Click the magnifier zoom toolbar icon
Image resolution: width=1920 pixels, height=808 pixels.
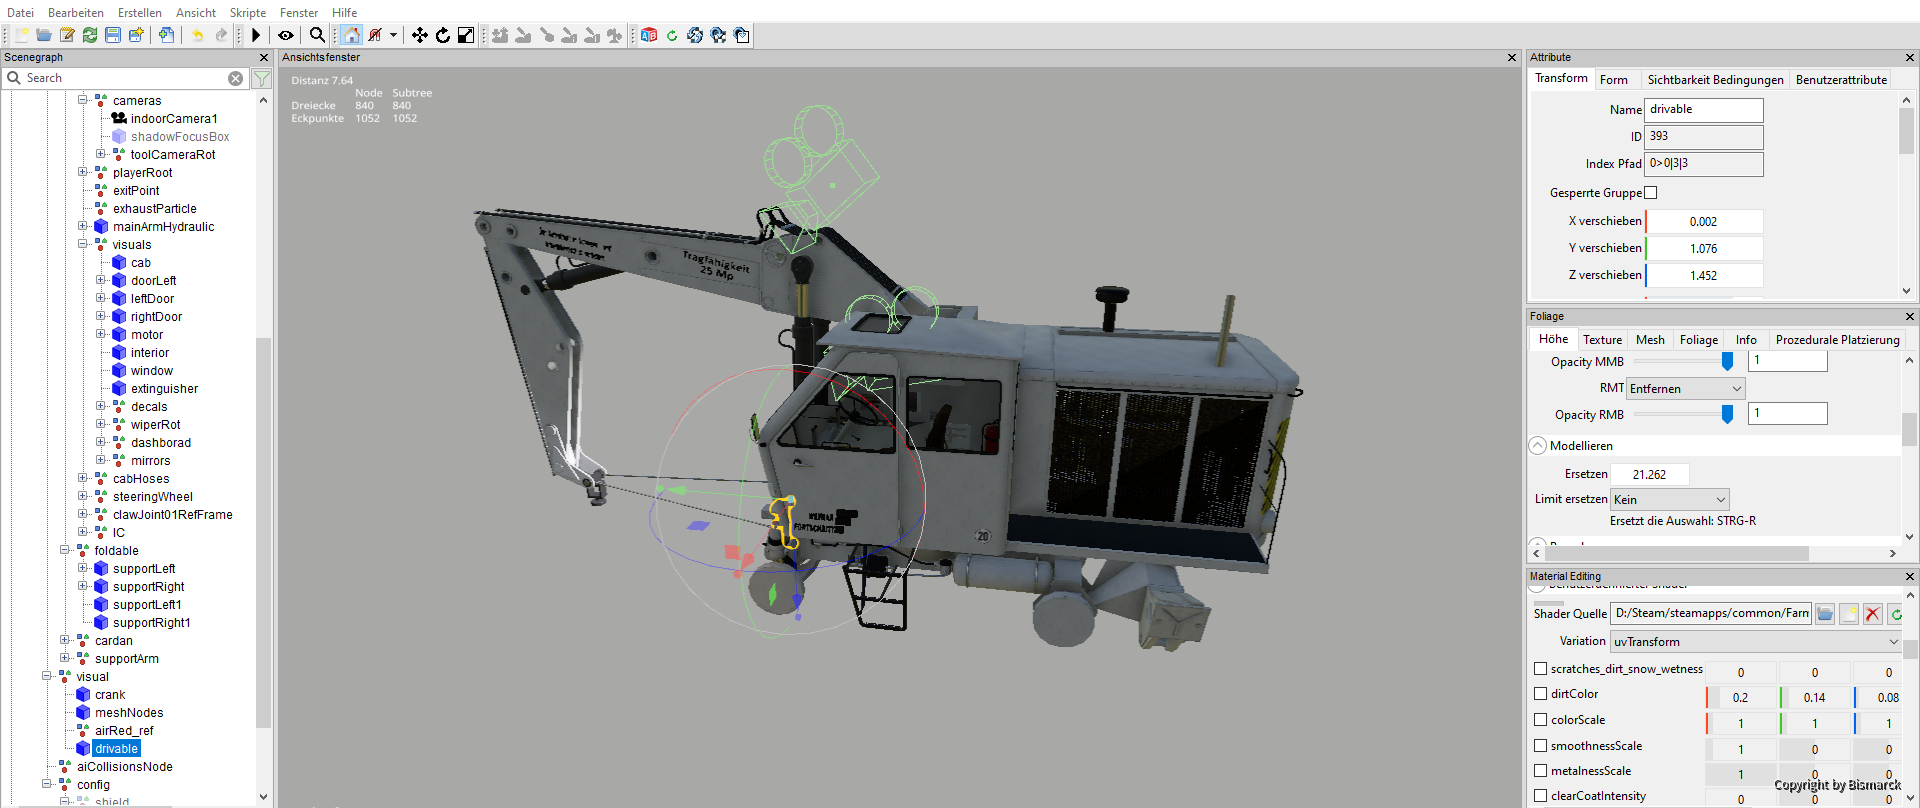(317, 35)
